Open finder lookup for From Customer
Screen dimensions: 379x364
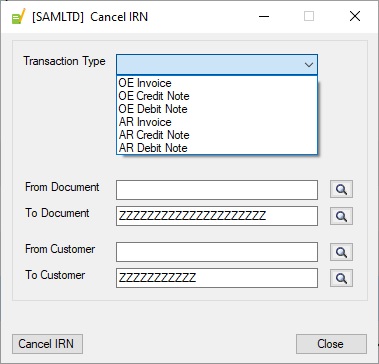click(x=341, y=252)
